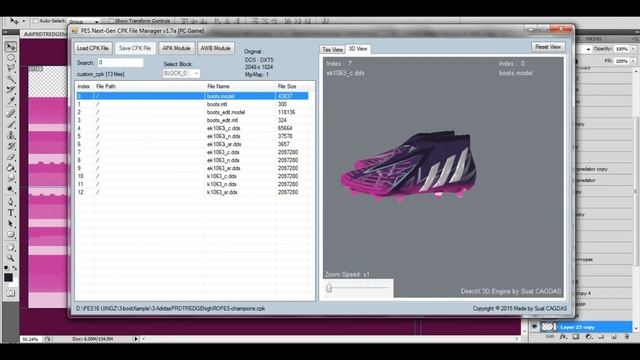
Task: Select the Healing Brush tool
Action: tap(11, 114)
